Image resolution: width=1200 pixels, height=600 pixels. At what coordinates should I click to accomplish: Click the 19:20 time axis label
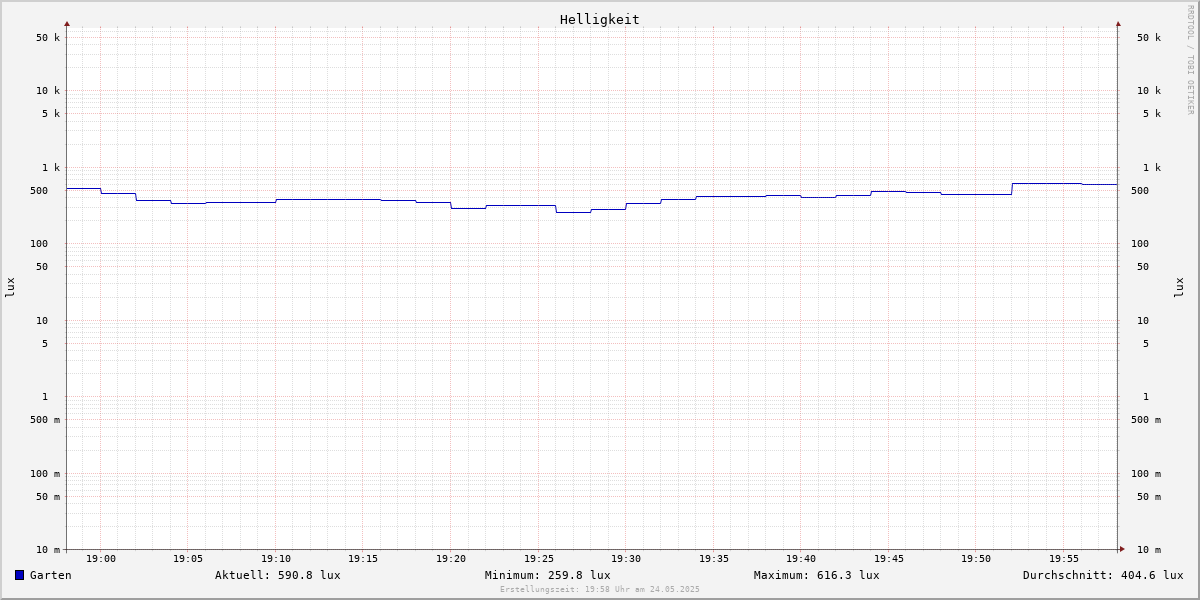[451, 559]
